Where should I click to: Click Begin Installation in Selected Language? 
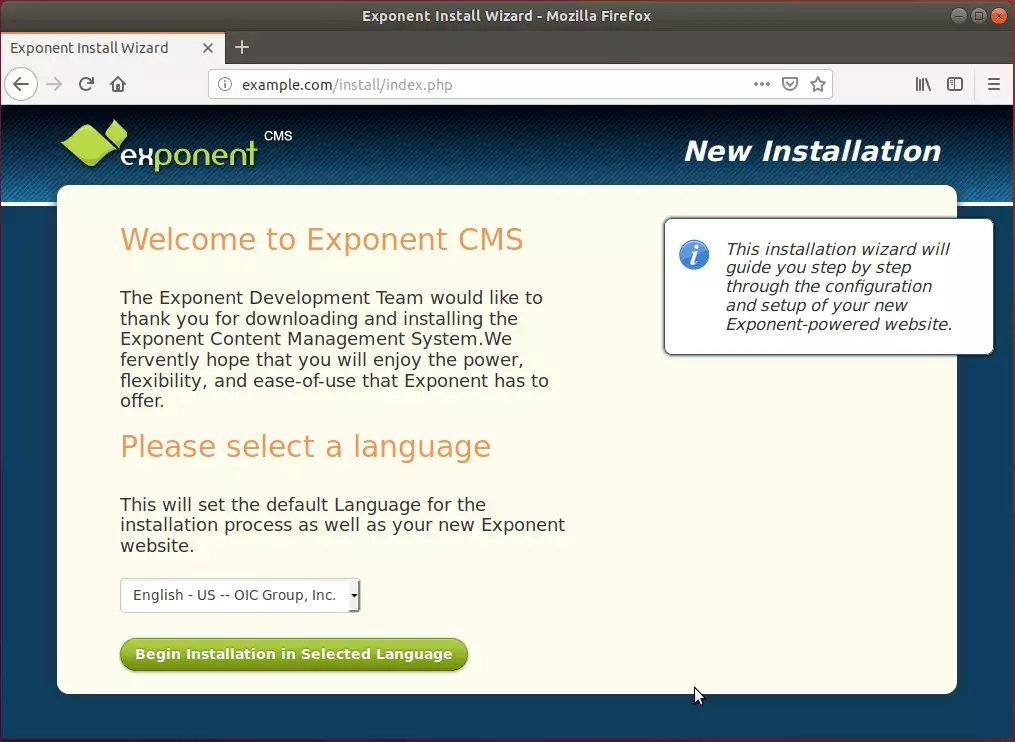pyautogui.click(x=294, y=654)
